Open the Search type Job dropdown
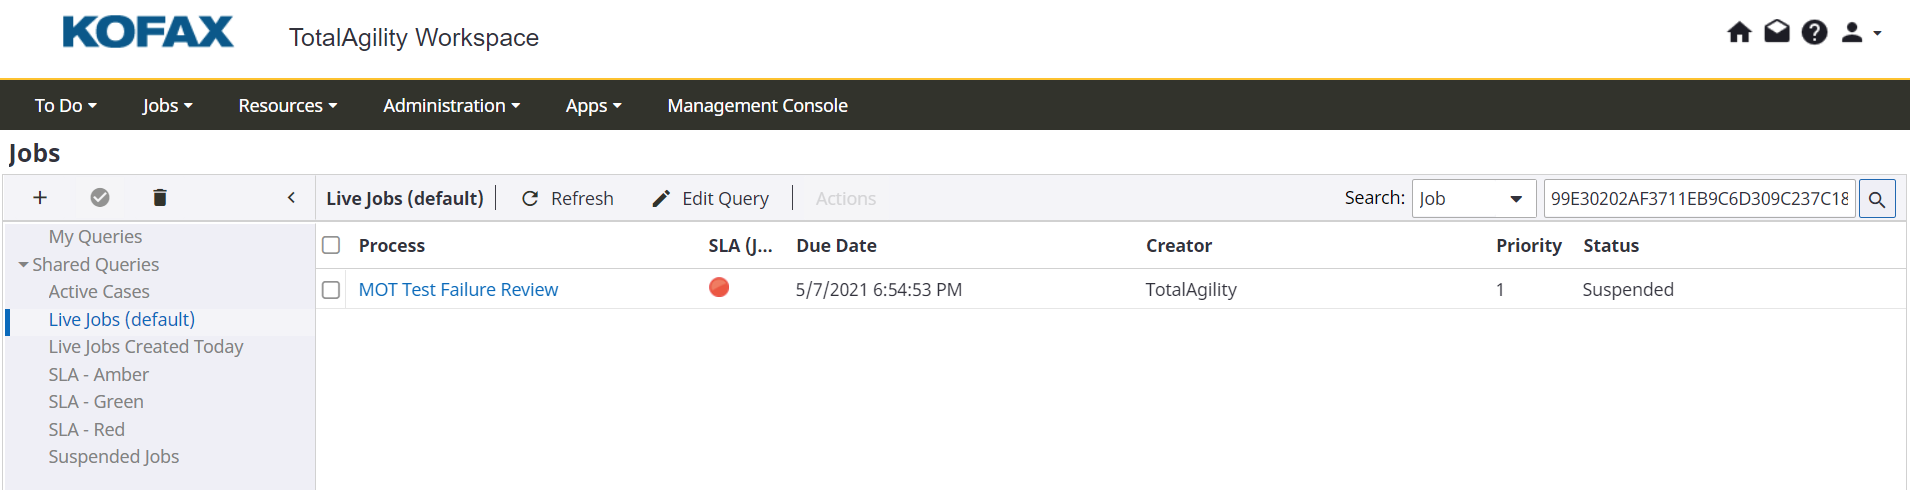The width and height of the screenshot is (1910, 490). pos(1473,199)
